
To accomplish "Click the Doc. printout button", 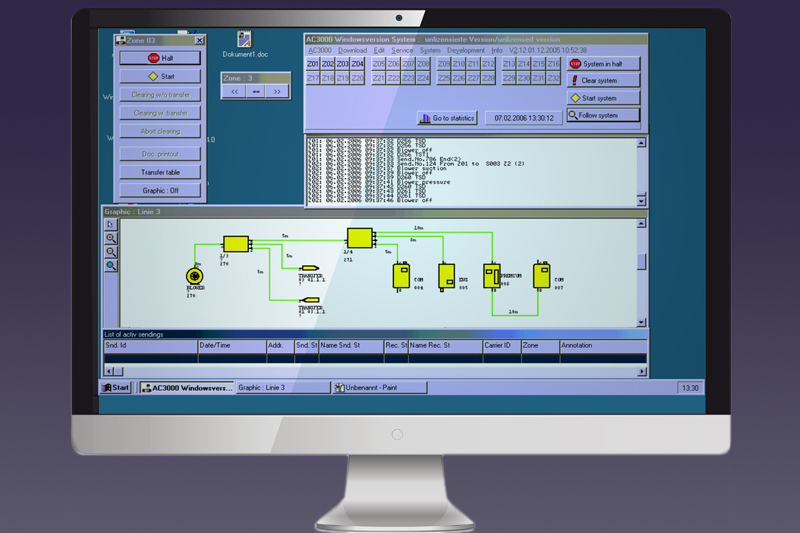I will [160, 154].
